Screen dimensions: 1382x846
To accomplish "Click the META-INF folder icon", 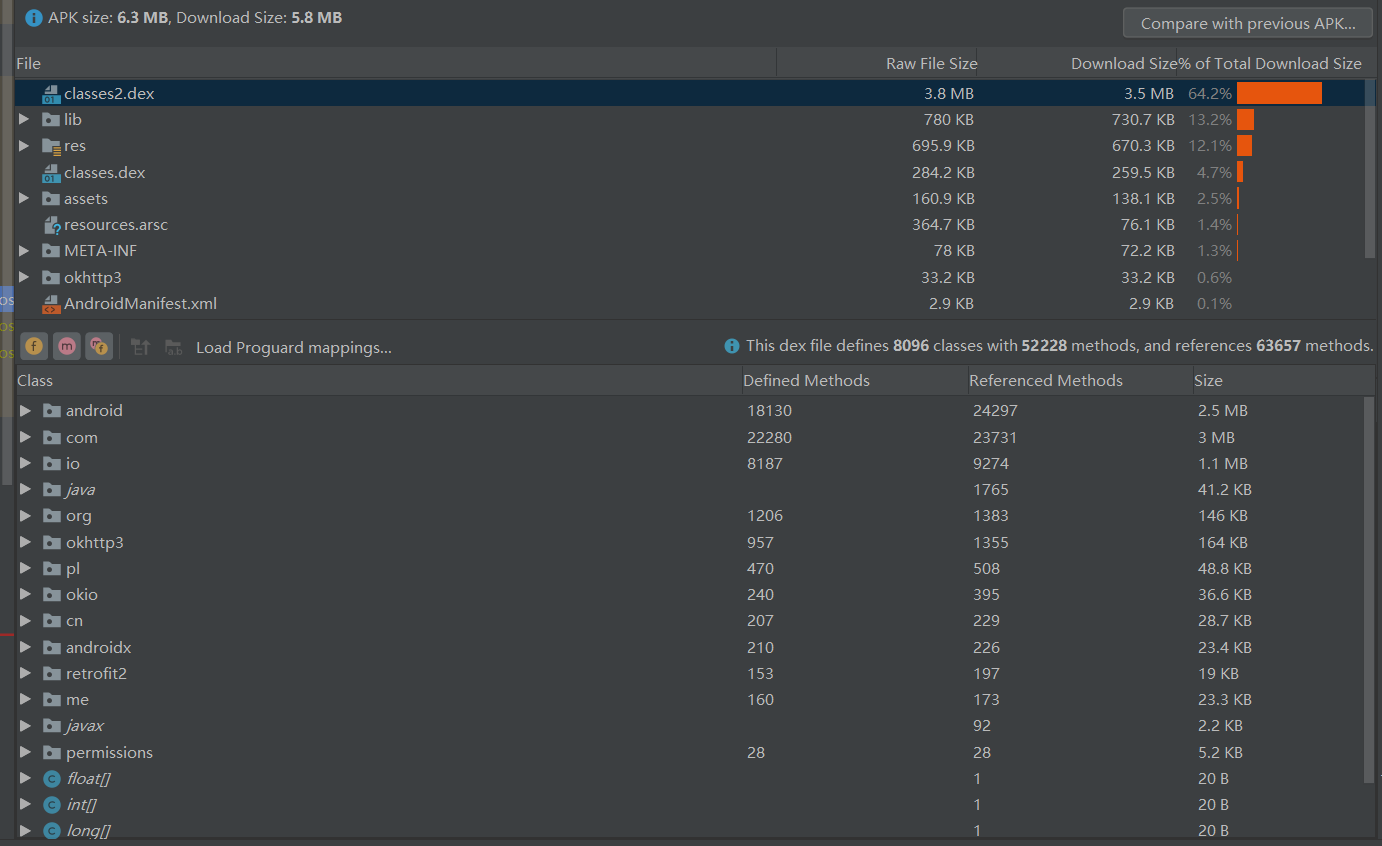I will click(51, 250).
